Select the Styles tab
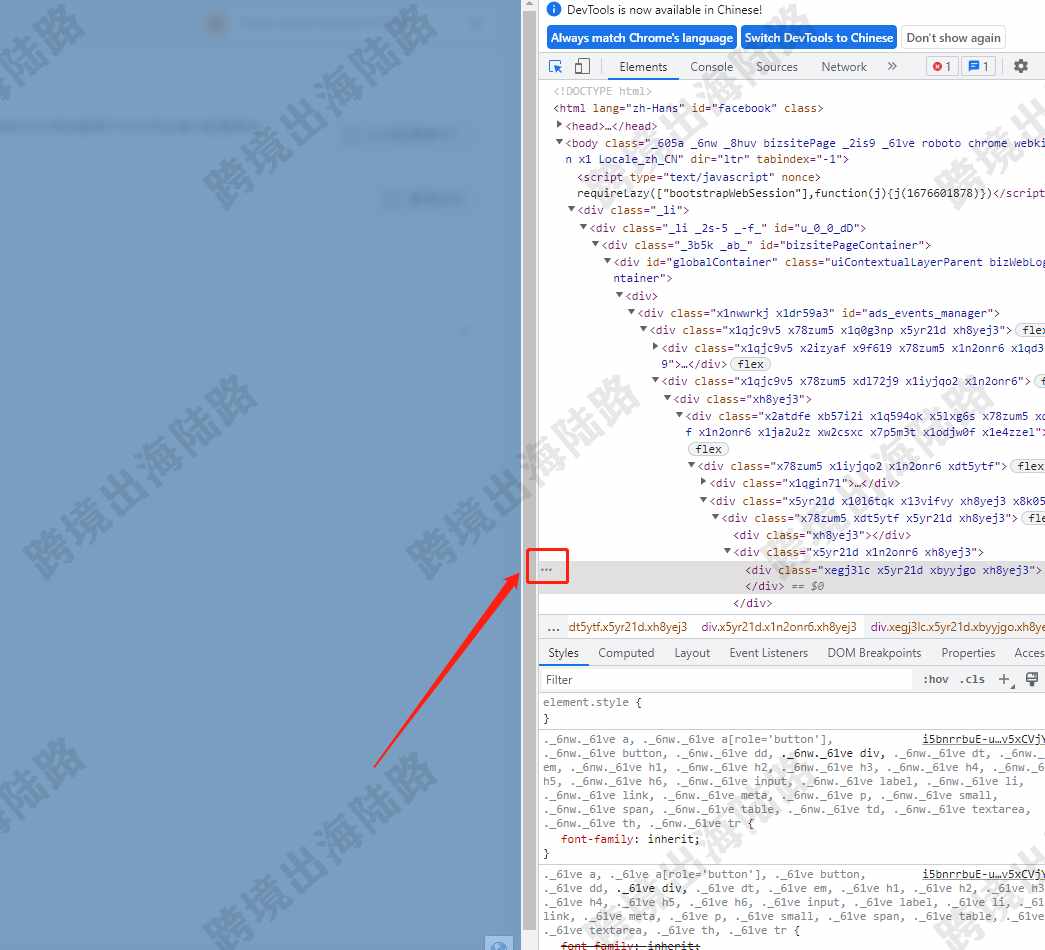 click(x=563, y=653)
